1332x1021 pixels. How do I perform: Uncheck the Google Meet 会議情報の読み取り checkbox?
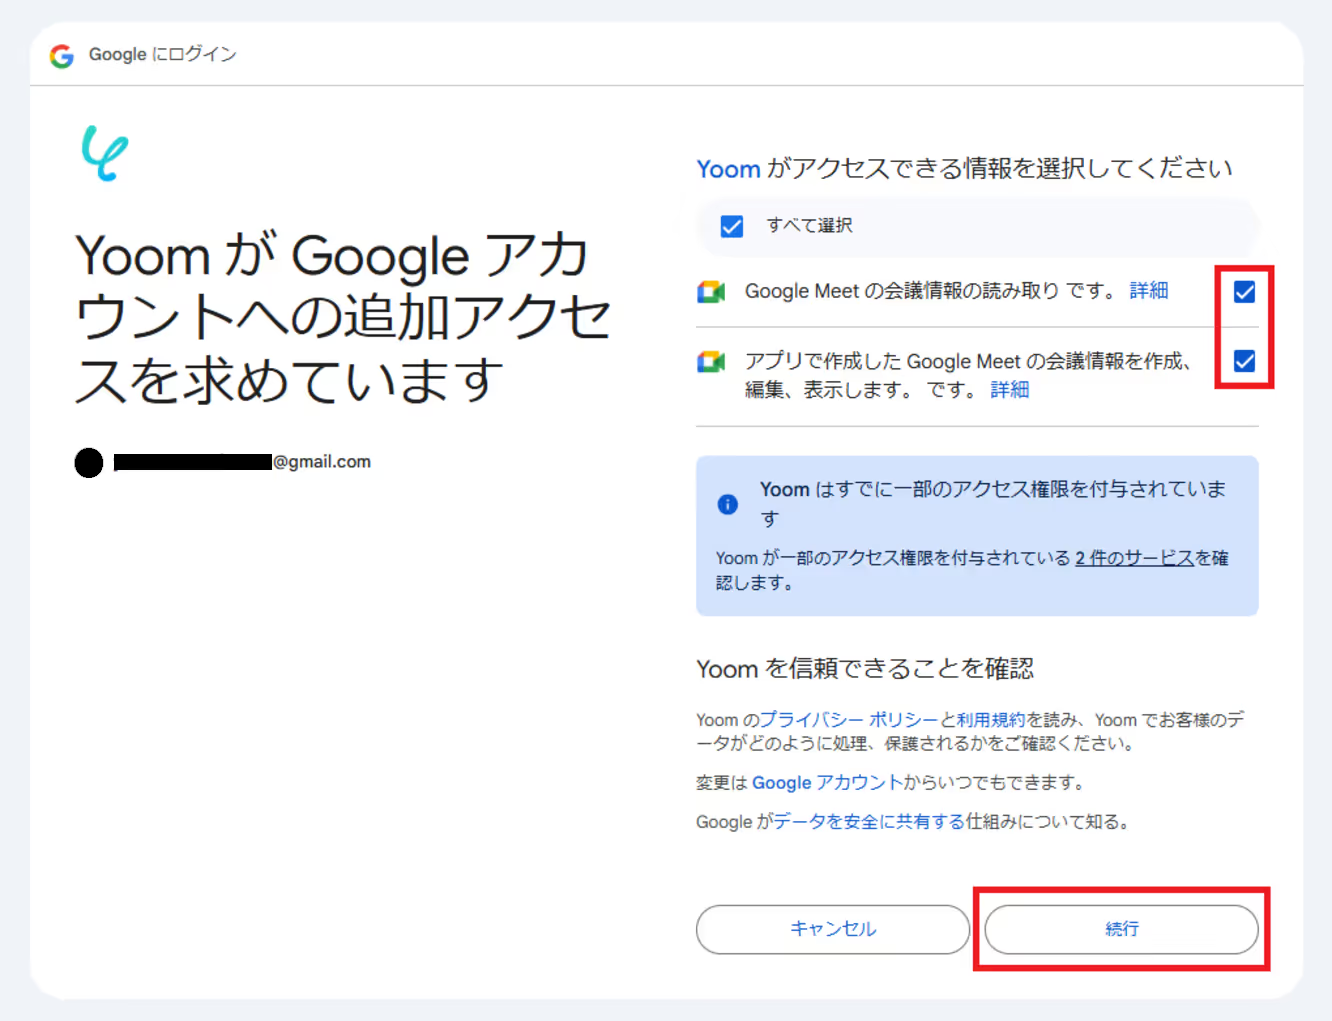click(1244, 292)
